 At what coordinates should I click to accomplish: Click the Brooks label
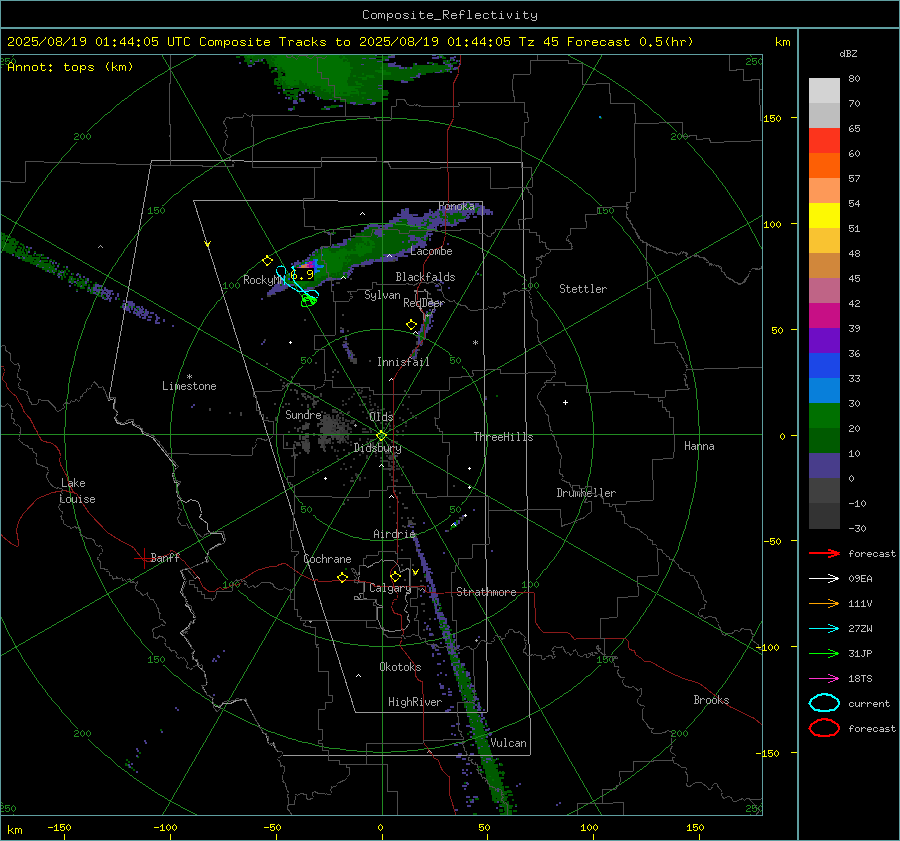pos(711,700)
